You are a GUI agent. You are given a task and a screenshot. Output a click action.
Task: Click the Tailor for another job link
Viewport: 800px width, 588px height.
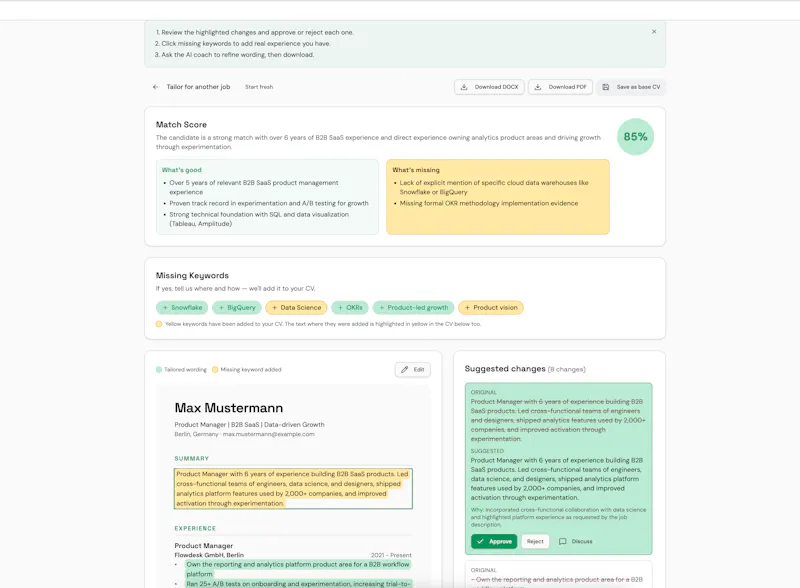[198, 87]
